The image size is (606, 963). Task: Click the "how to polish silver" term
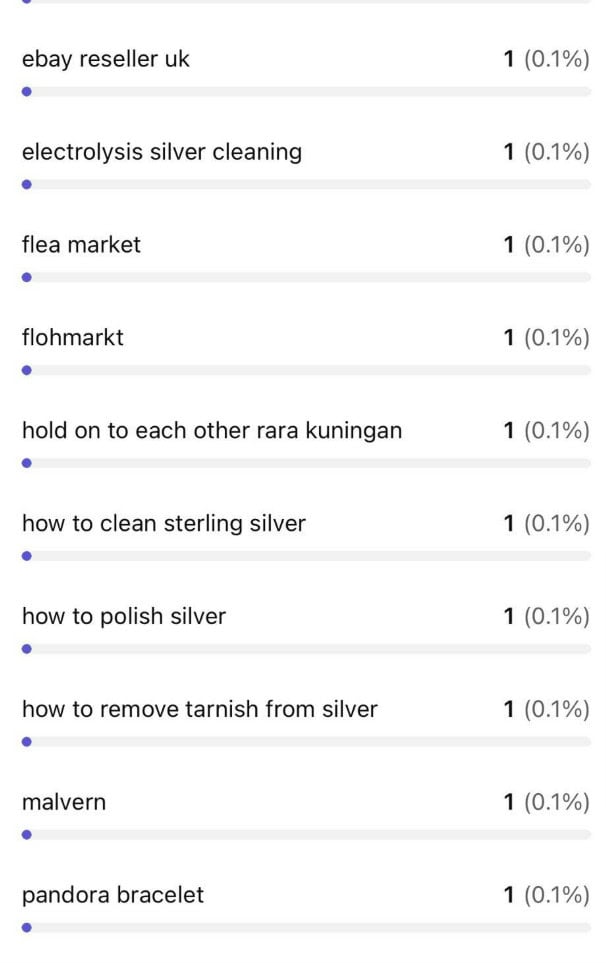[x=124, y=616]
